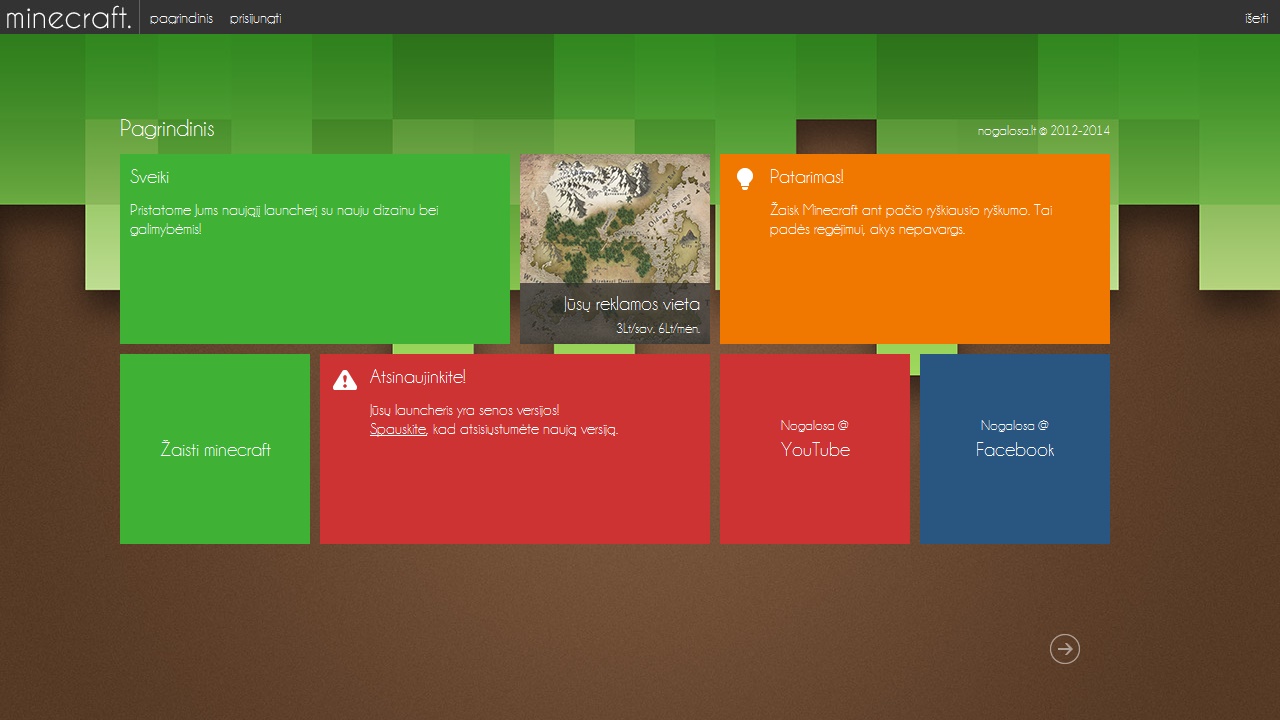Open the prisijungti menu item
This screenshot has width=1280, height=720.
(x=255, y=19)
